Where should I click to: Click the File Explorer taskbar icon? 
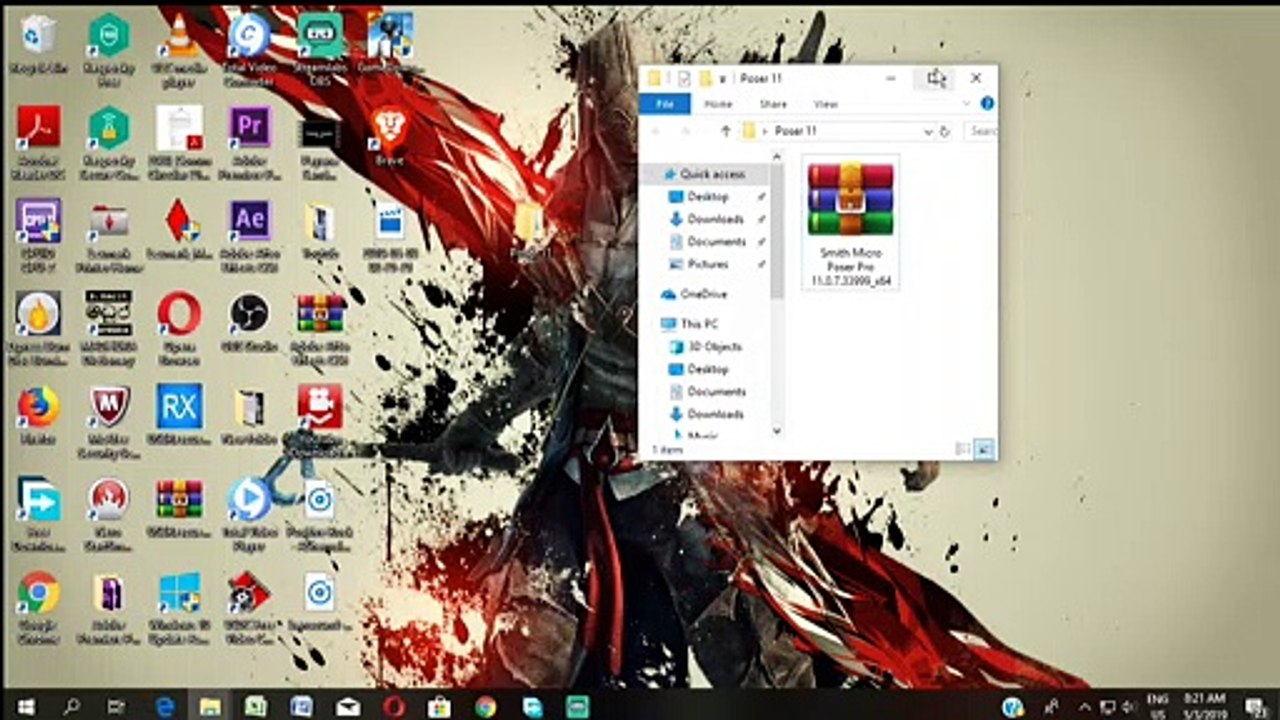coord(210,706)
